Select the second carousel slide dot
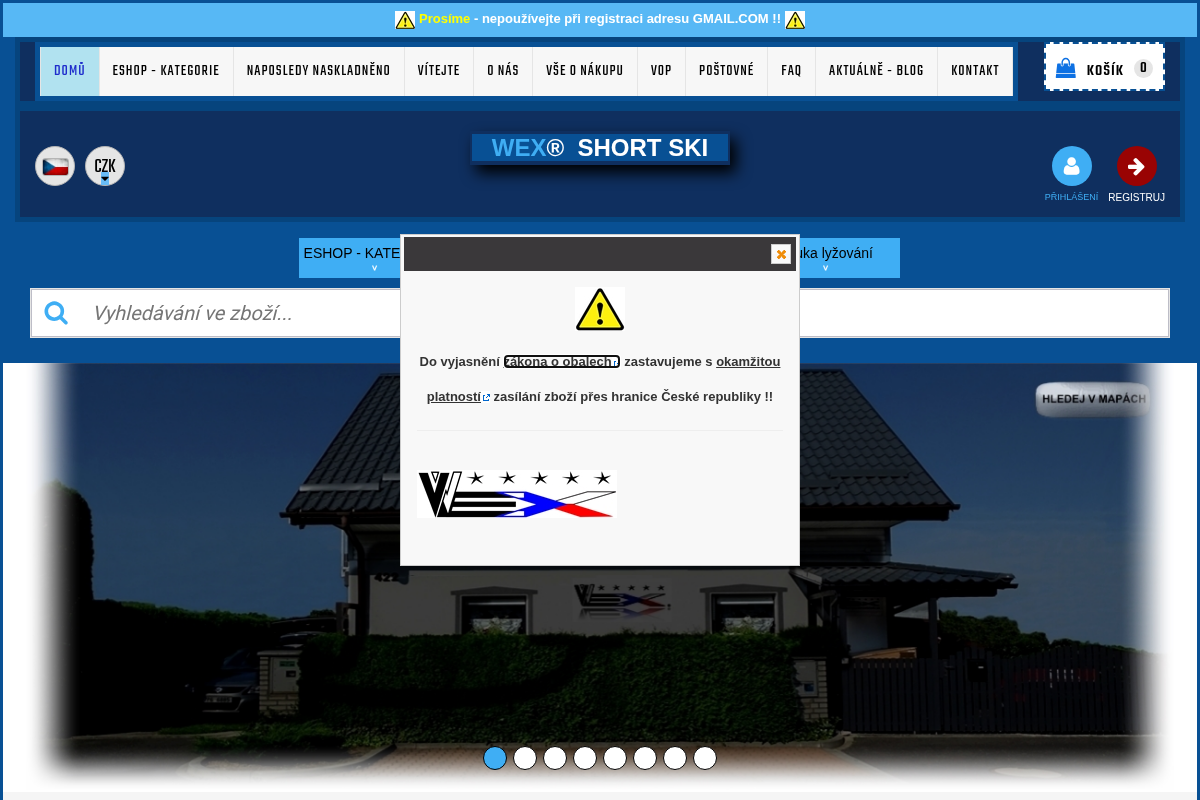This screenshot has height=800, width=1200. pyautogui.click(x=525, y=758)
